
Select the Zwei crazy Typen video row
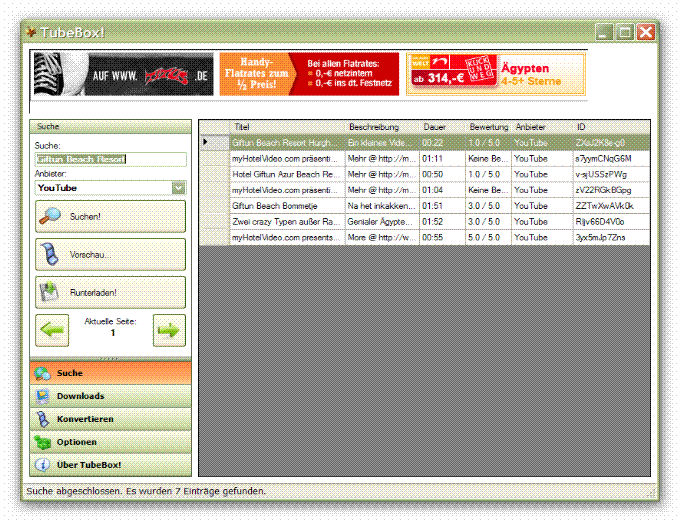tap(285, 221)
